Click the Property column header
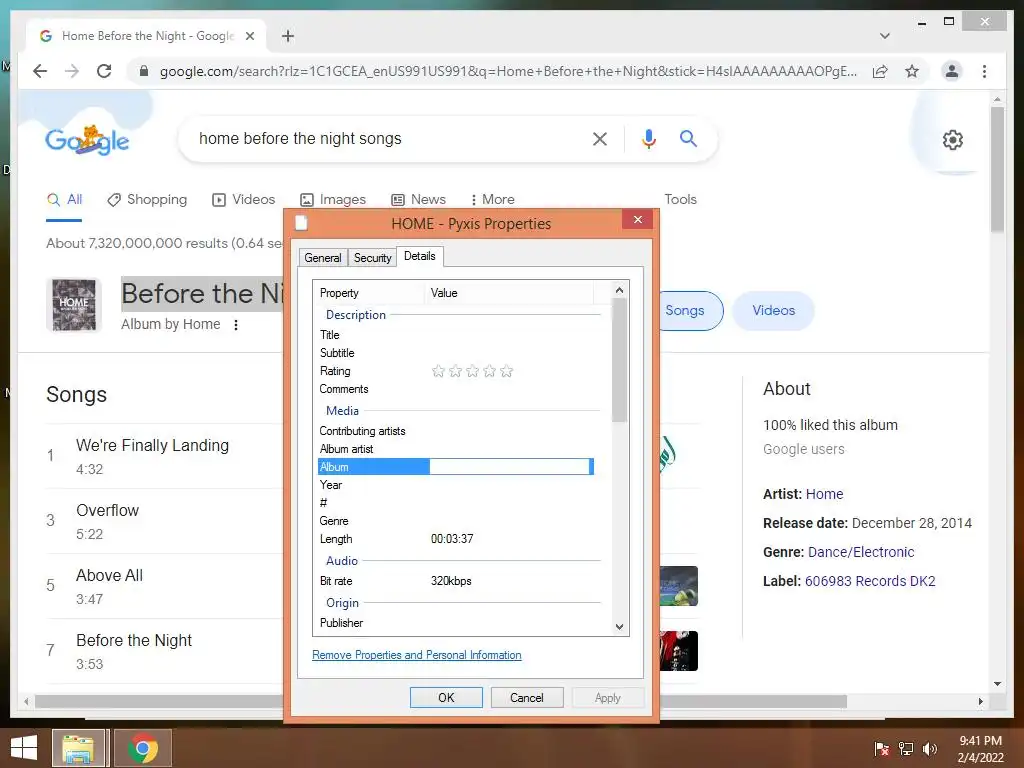The height and width of the screenshot is (768, 1024). [x=370, y=293]
